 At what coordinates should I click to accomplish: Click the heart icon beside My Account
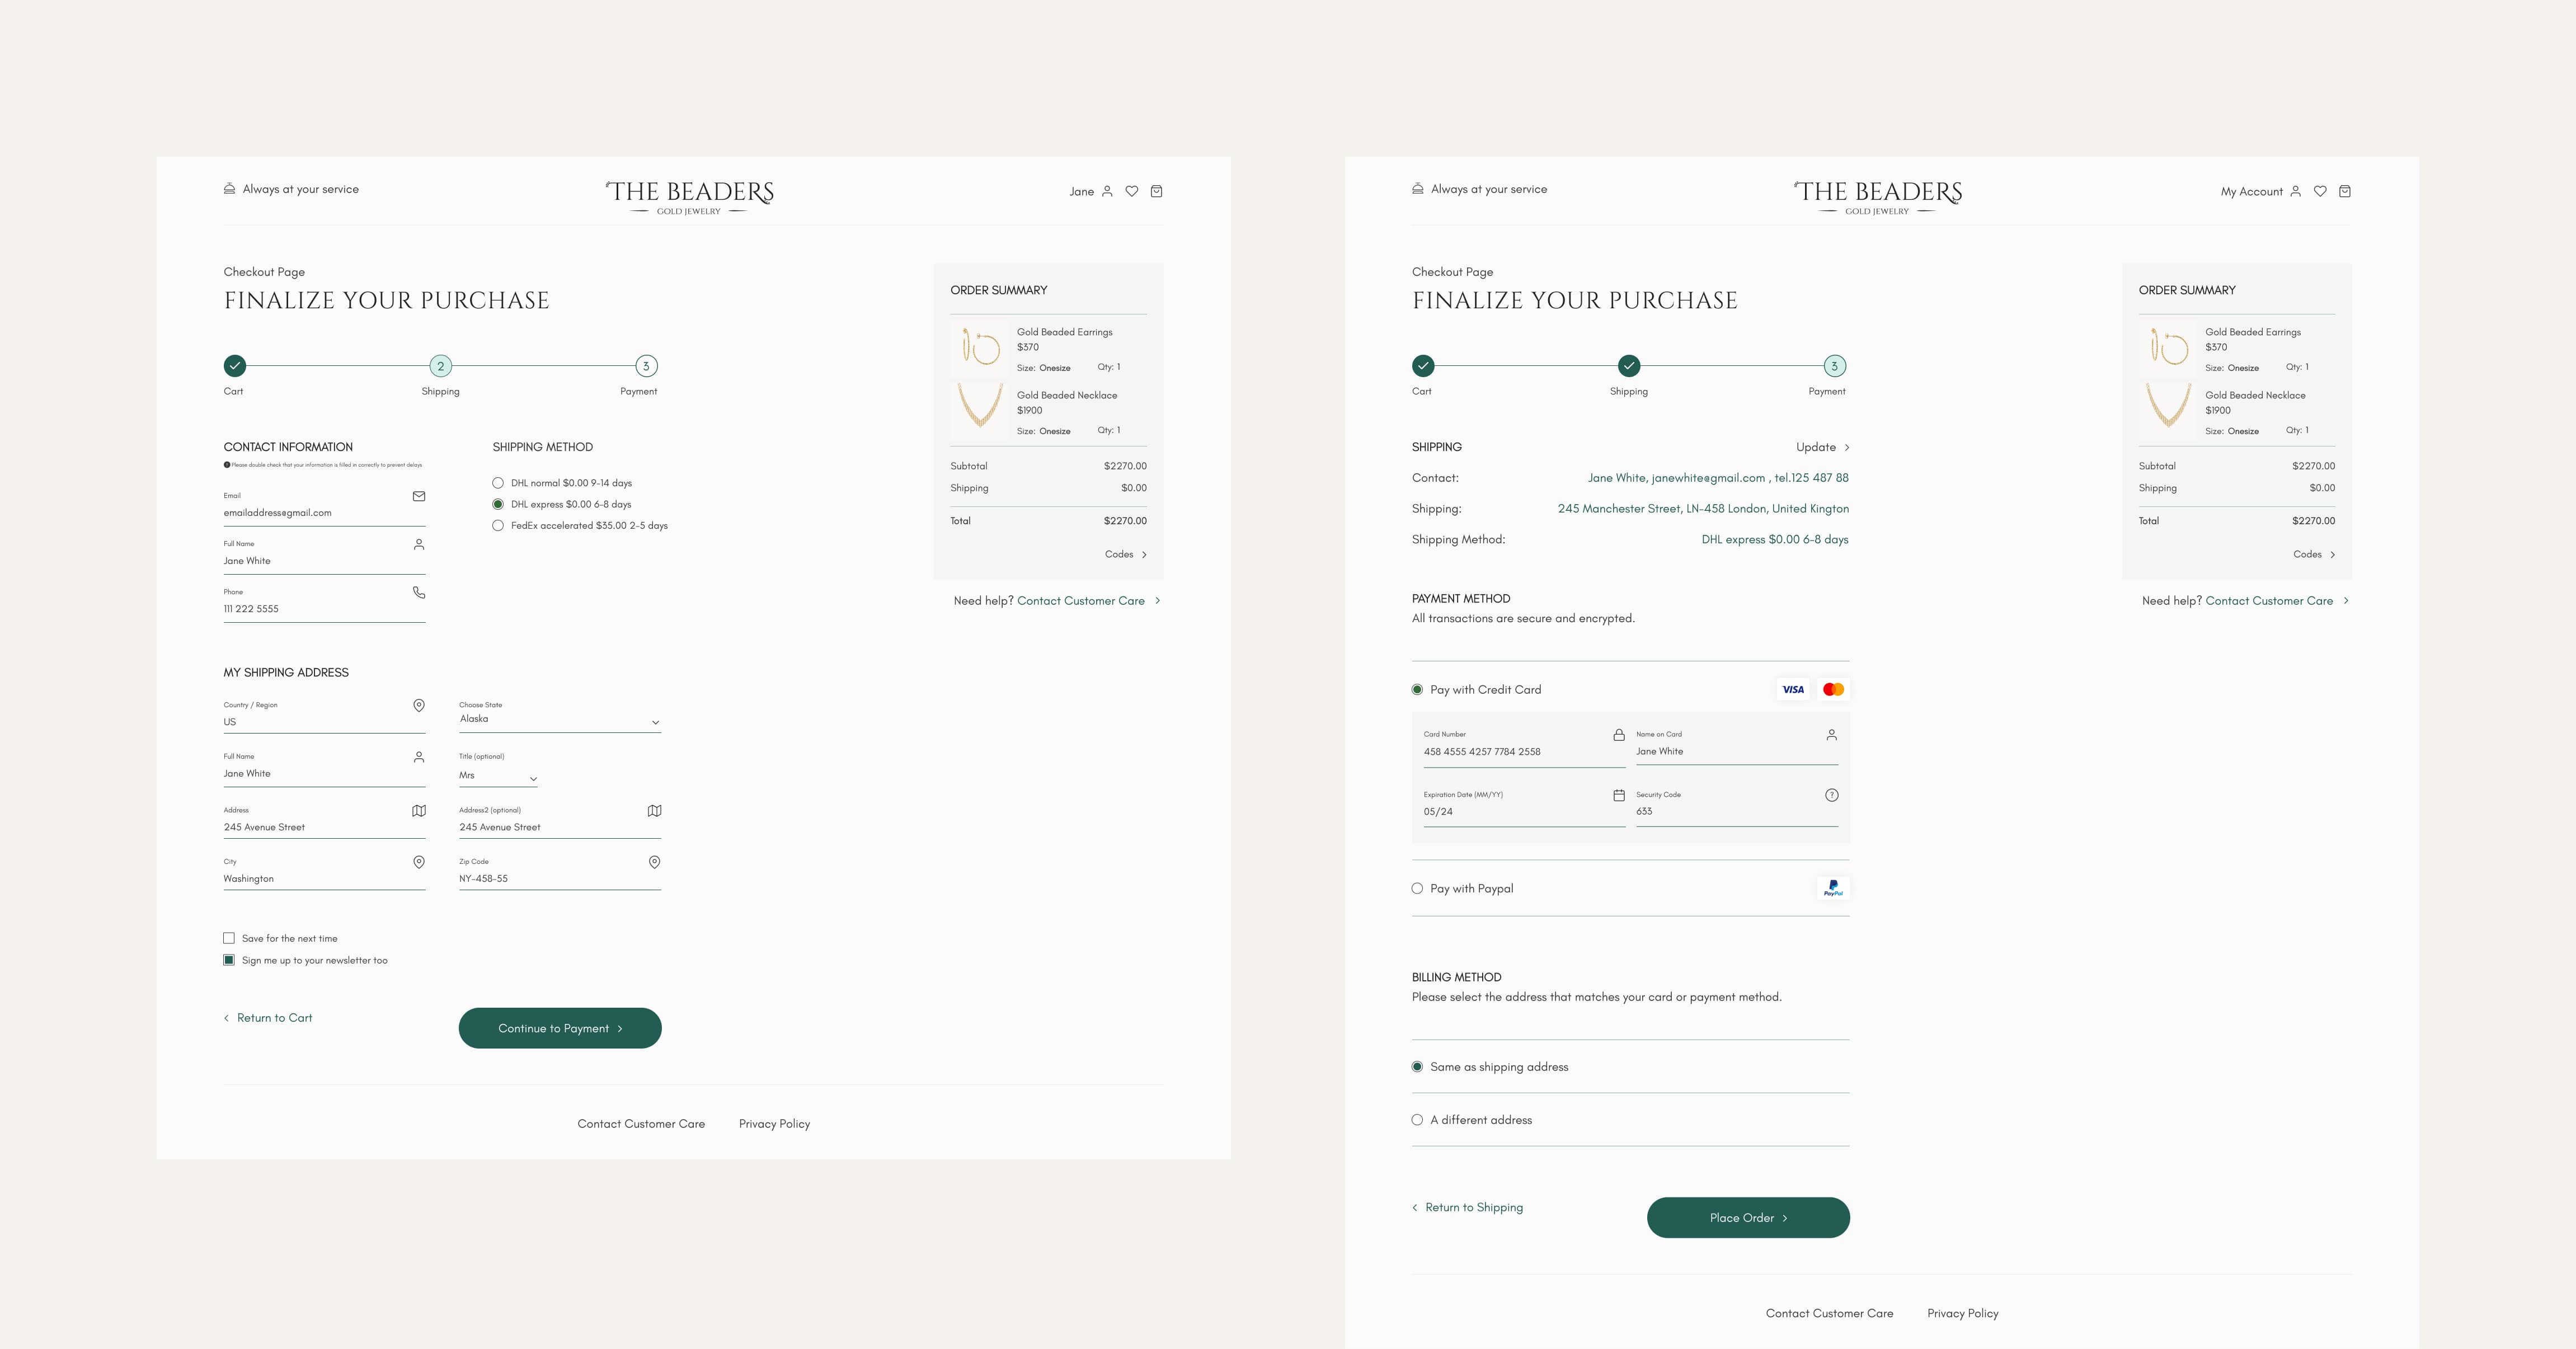tap(2320, 191)
